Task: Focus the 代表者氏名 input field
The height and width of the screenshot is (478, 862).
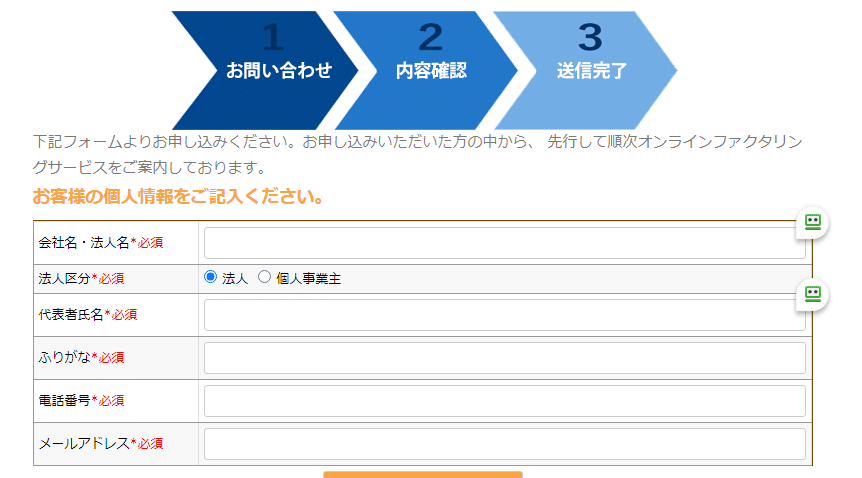Action: (x=504, y=315)
